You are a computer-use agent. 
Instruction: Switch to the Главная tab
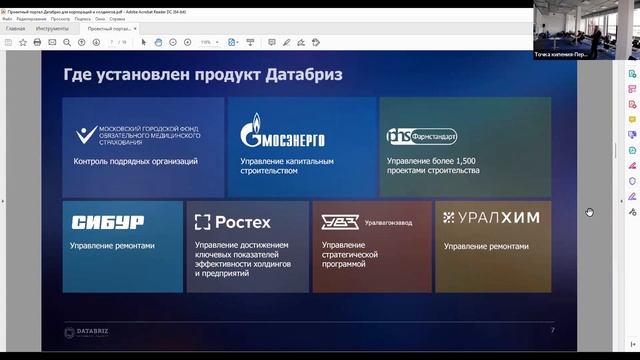point(16,29)
